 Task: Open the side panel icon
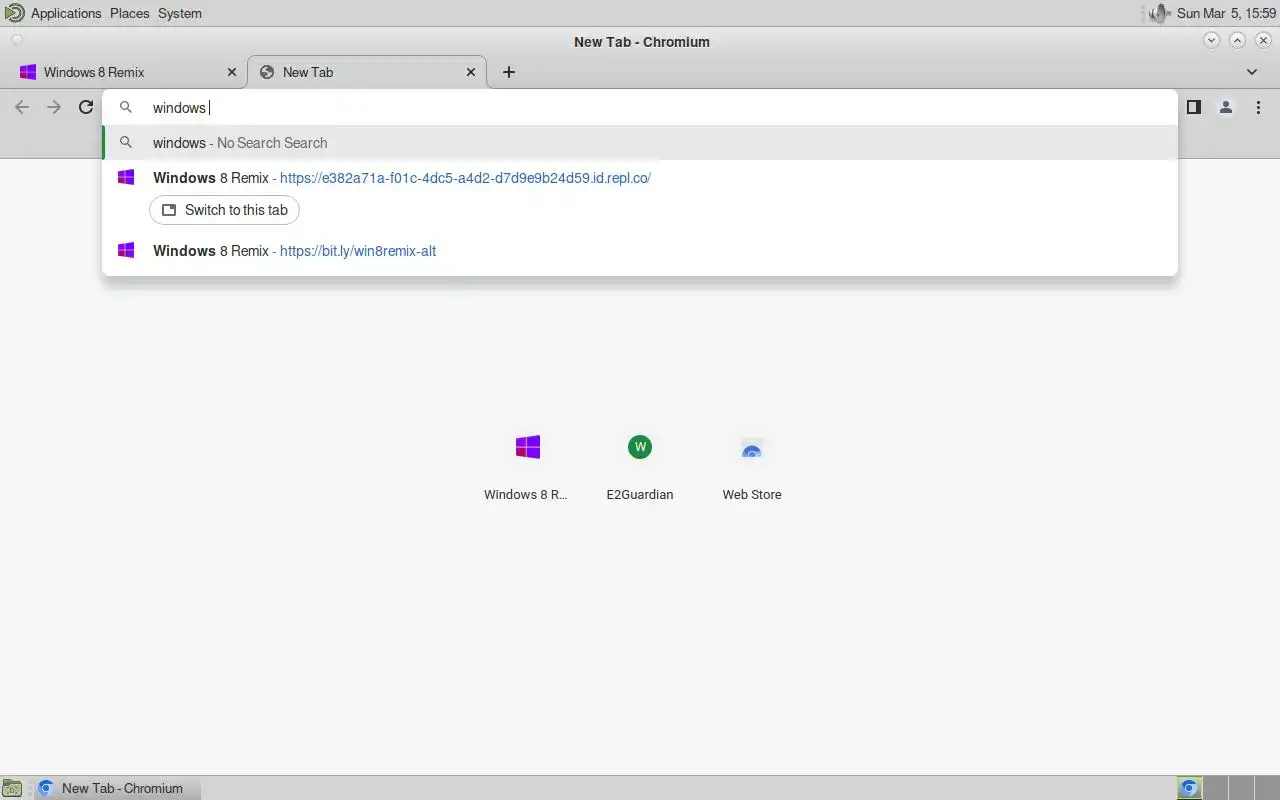click(x=1193, y=107)
